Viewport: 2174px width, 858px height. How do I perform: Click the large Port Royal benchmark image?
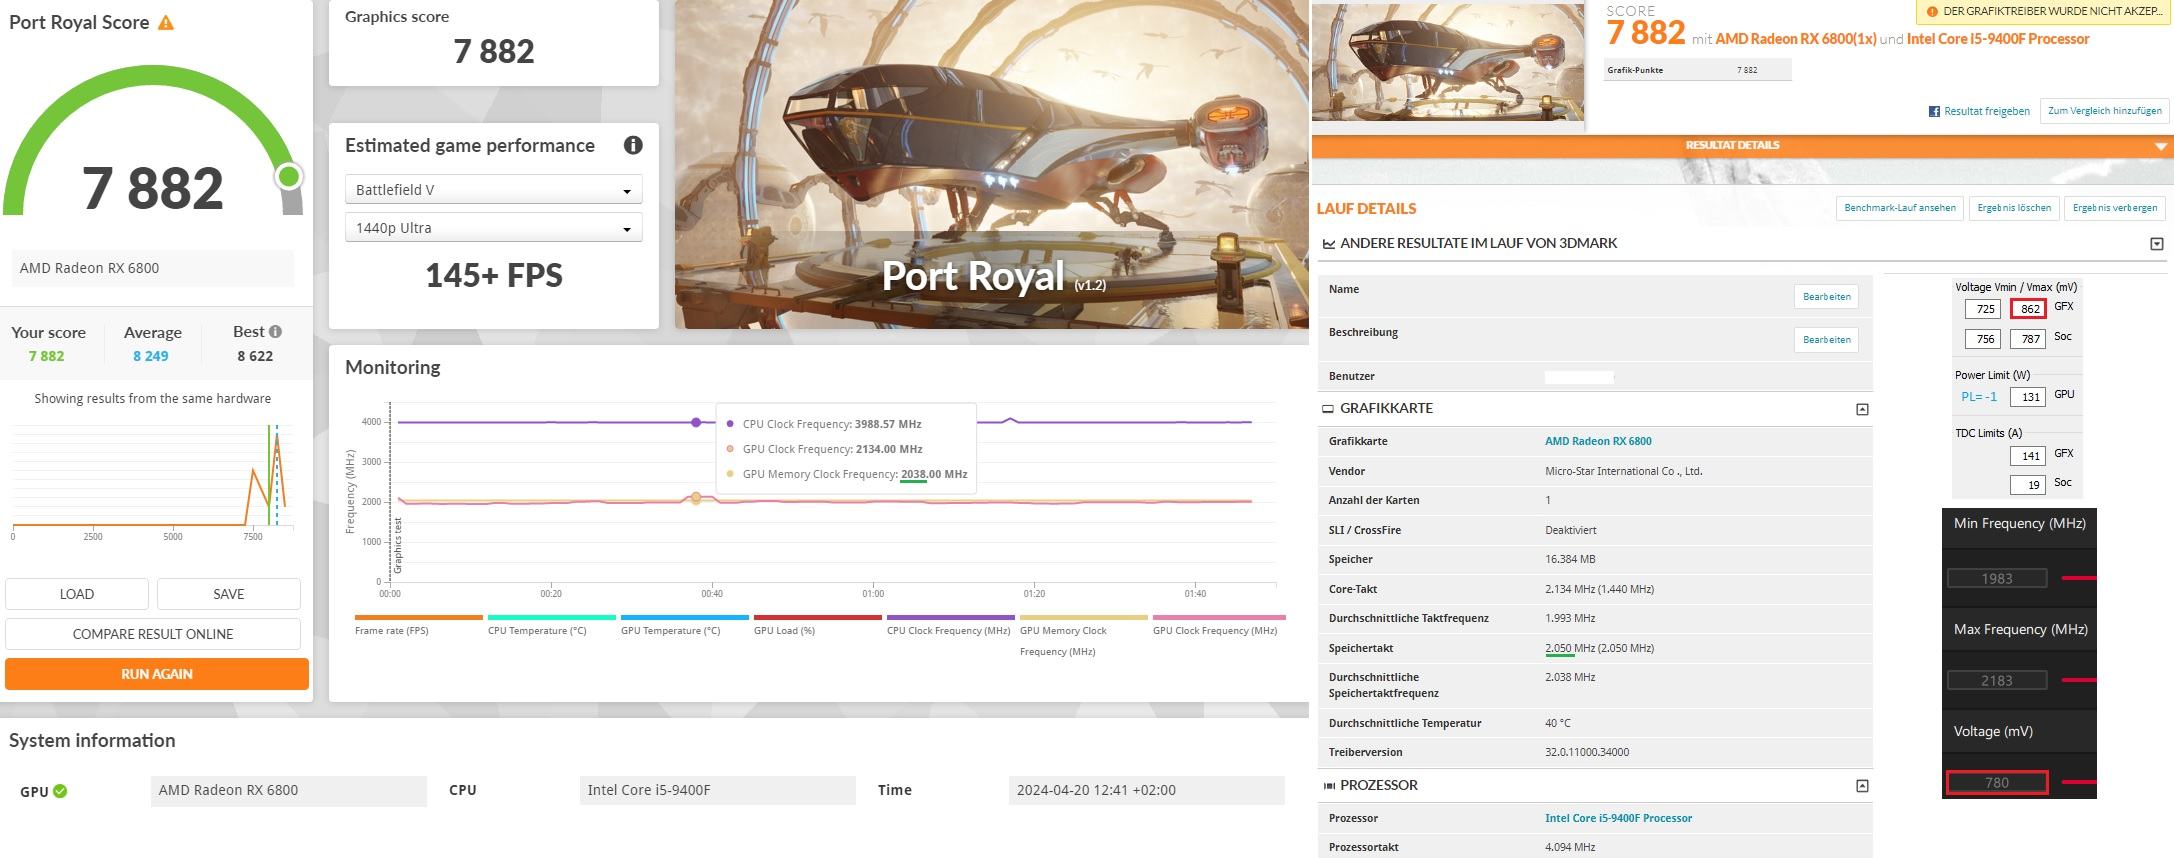coord(991,164)
